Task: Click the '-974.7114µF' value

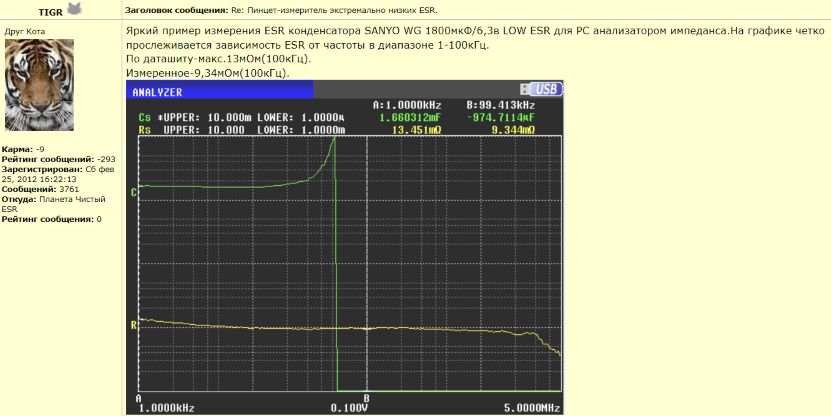Action: 500,118
